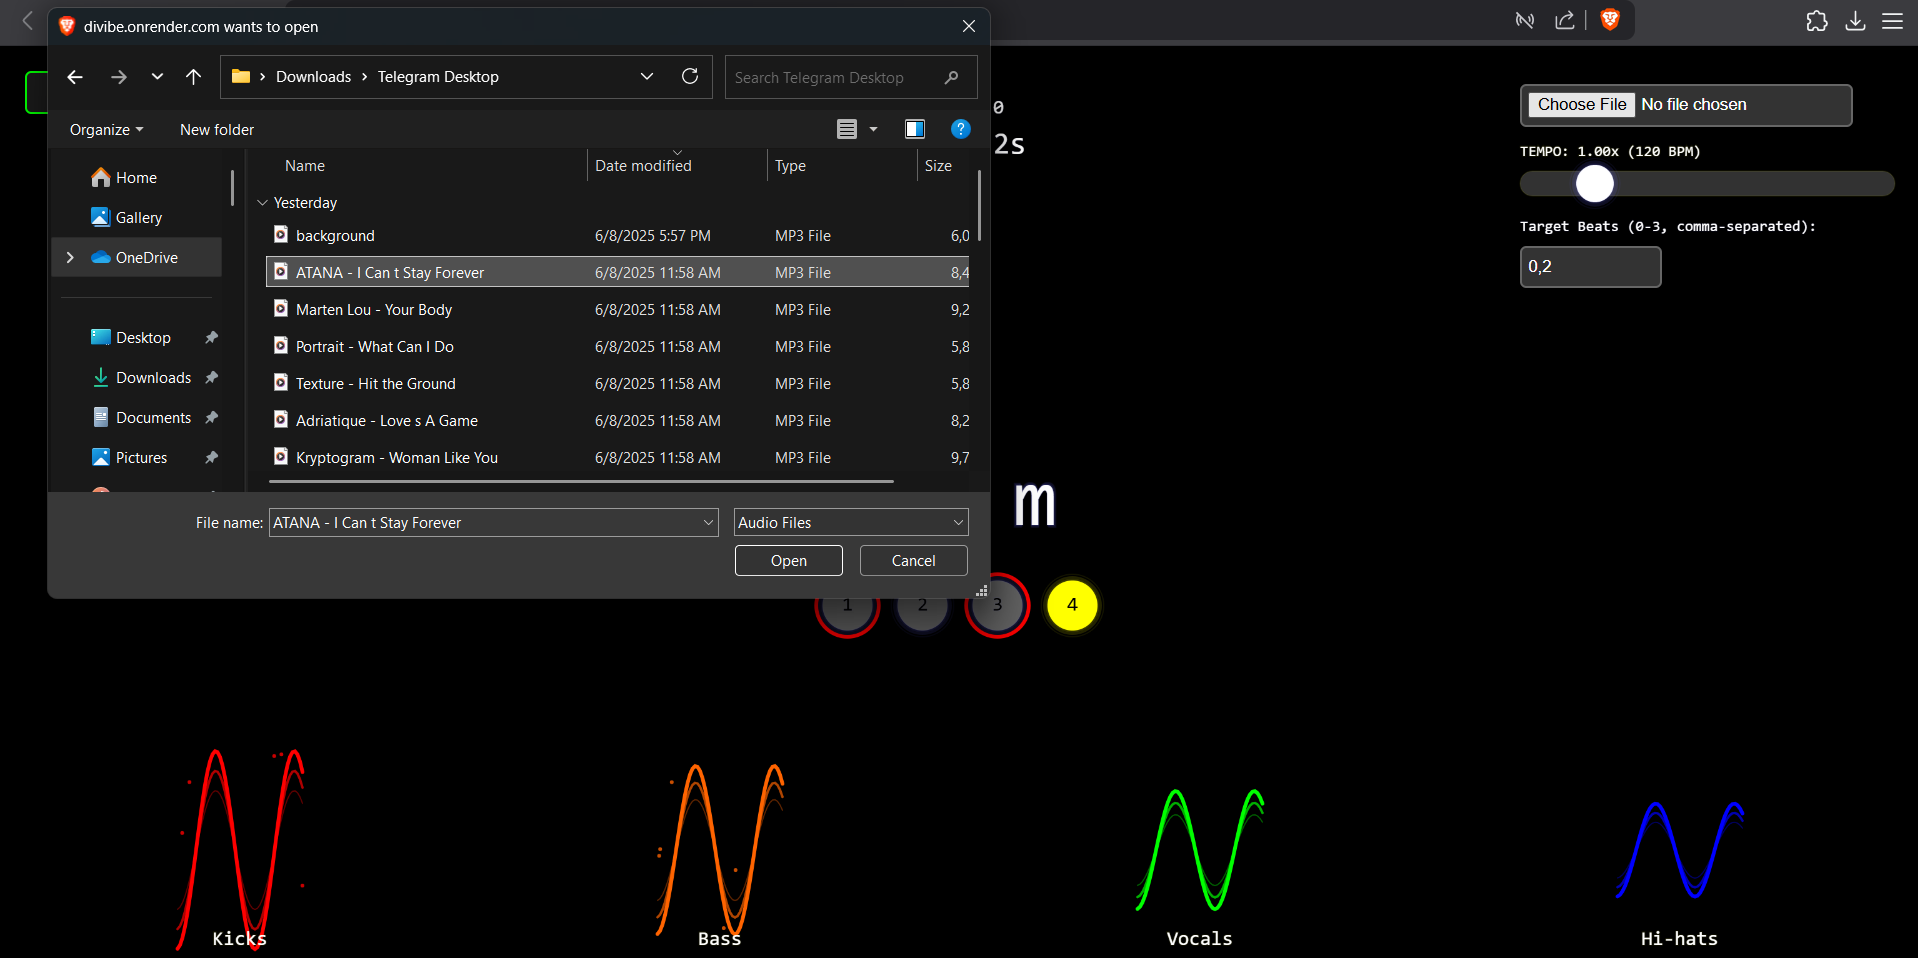This screenshot has height=958, width=1918.
Task: Open Downloads quick access folder
Action: tap(153, 378)
